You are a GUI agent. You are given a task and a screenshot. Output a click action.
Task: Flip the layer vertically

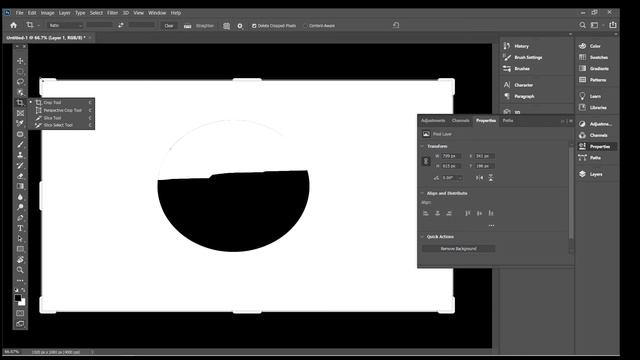click(x=491, y=178)
